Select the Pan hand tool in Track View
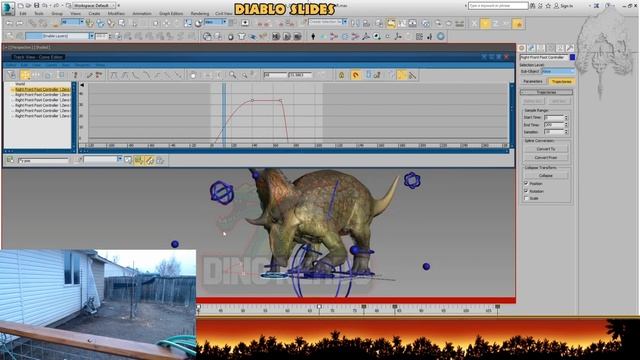640x360 pixels. point(193,75)
